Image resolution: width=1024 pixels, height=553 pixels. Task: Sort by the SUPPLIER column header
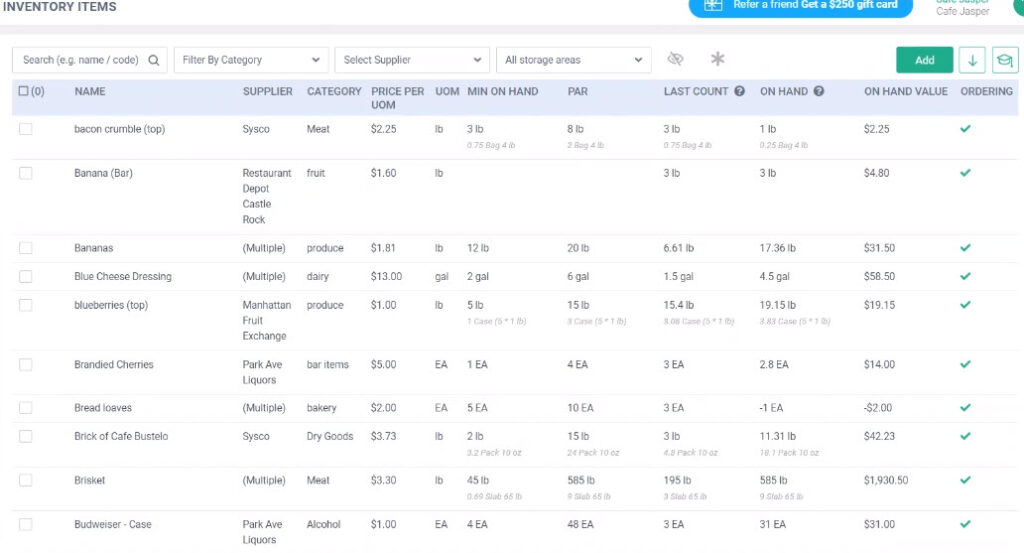tap(268, 91)
